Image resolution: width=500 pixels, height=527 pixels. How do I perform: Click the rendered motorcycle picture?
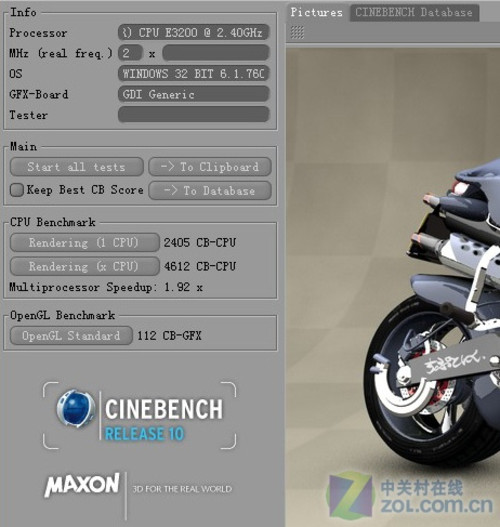click(x=393, y=286)
